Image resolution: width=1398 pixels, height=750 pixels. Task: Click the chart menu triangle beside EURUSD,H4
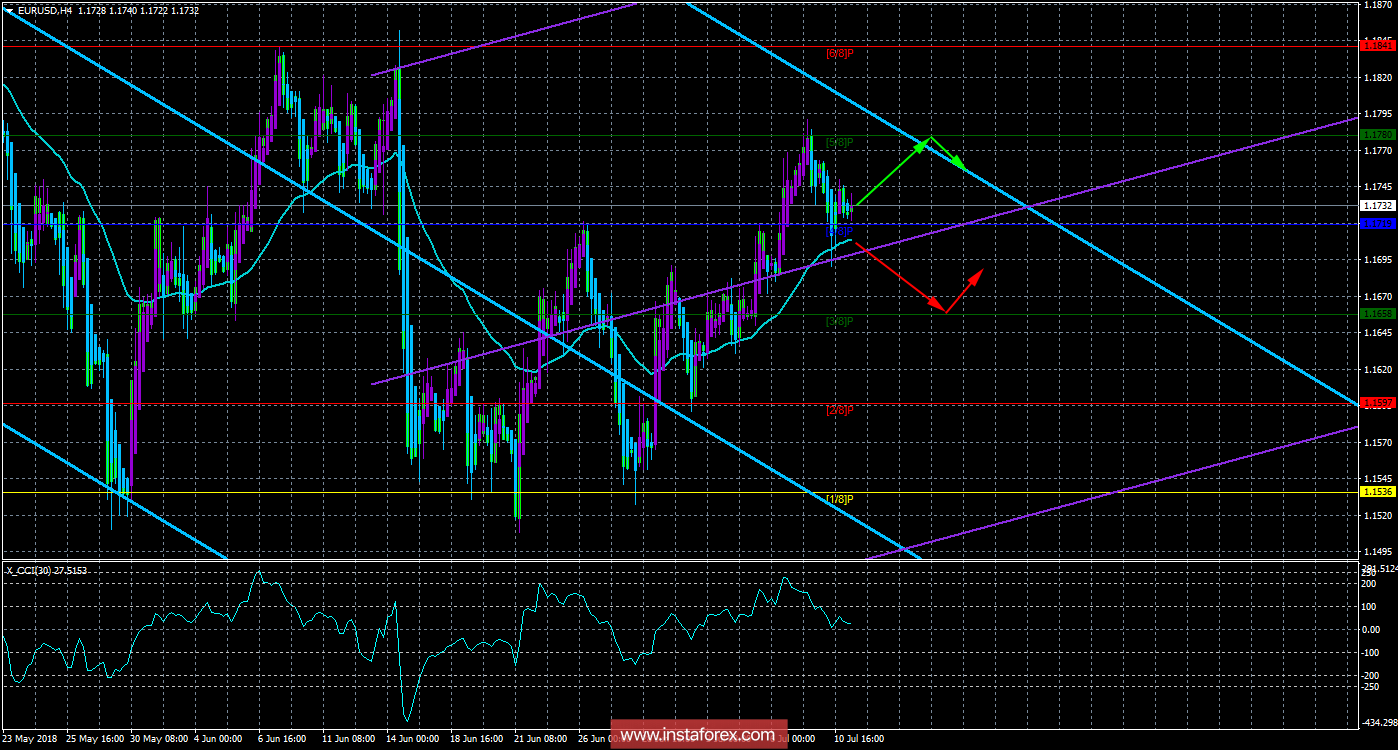point(8,10)
